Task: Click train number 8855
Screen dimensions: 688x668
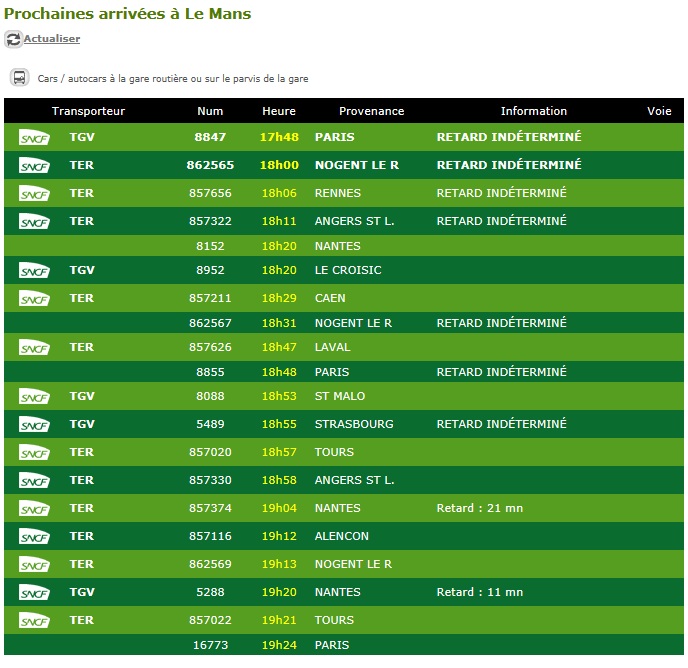Action: (210, 372)
